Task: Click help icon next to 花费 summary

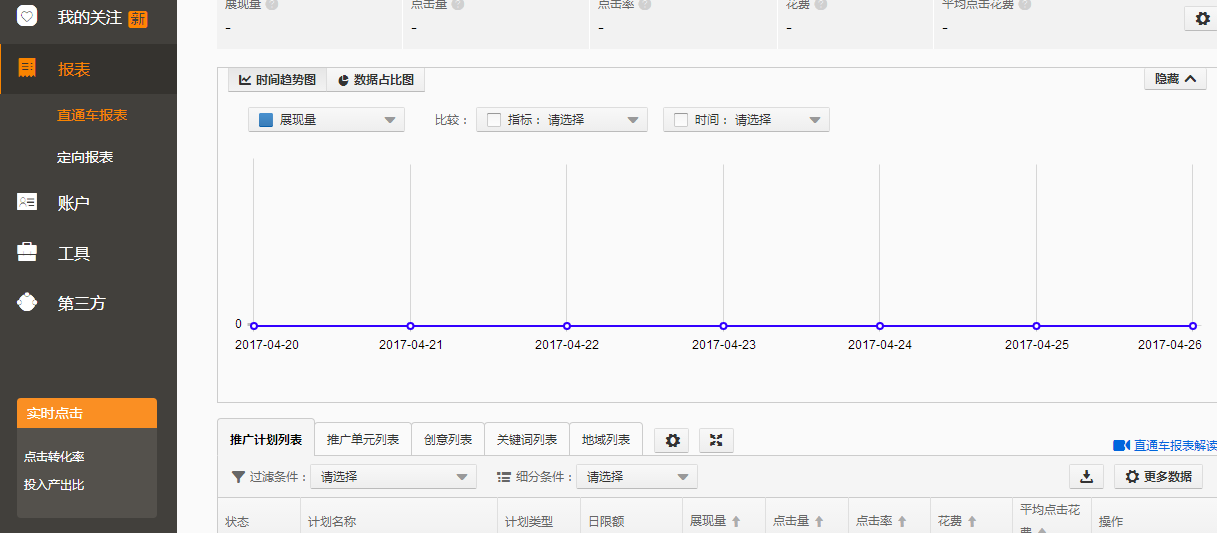Action: pos(821,4)
